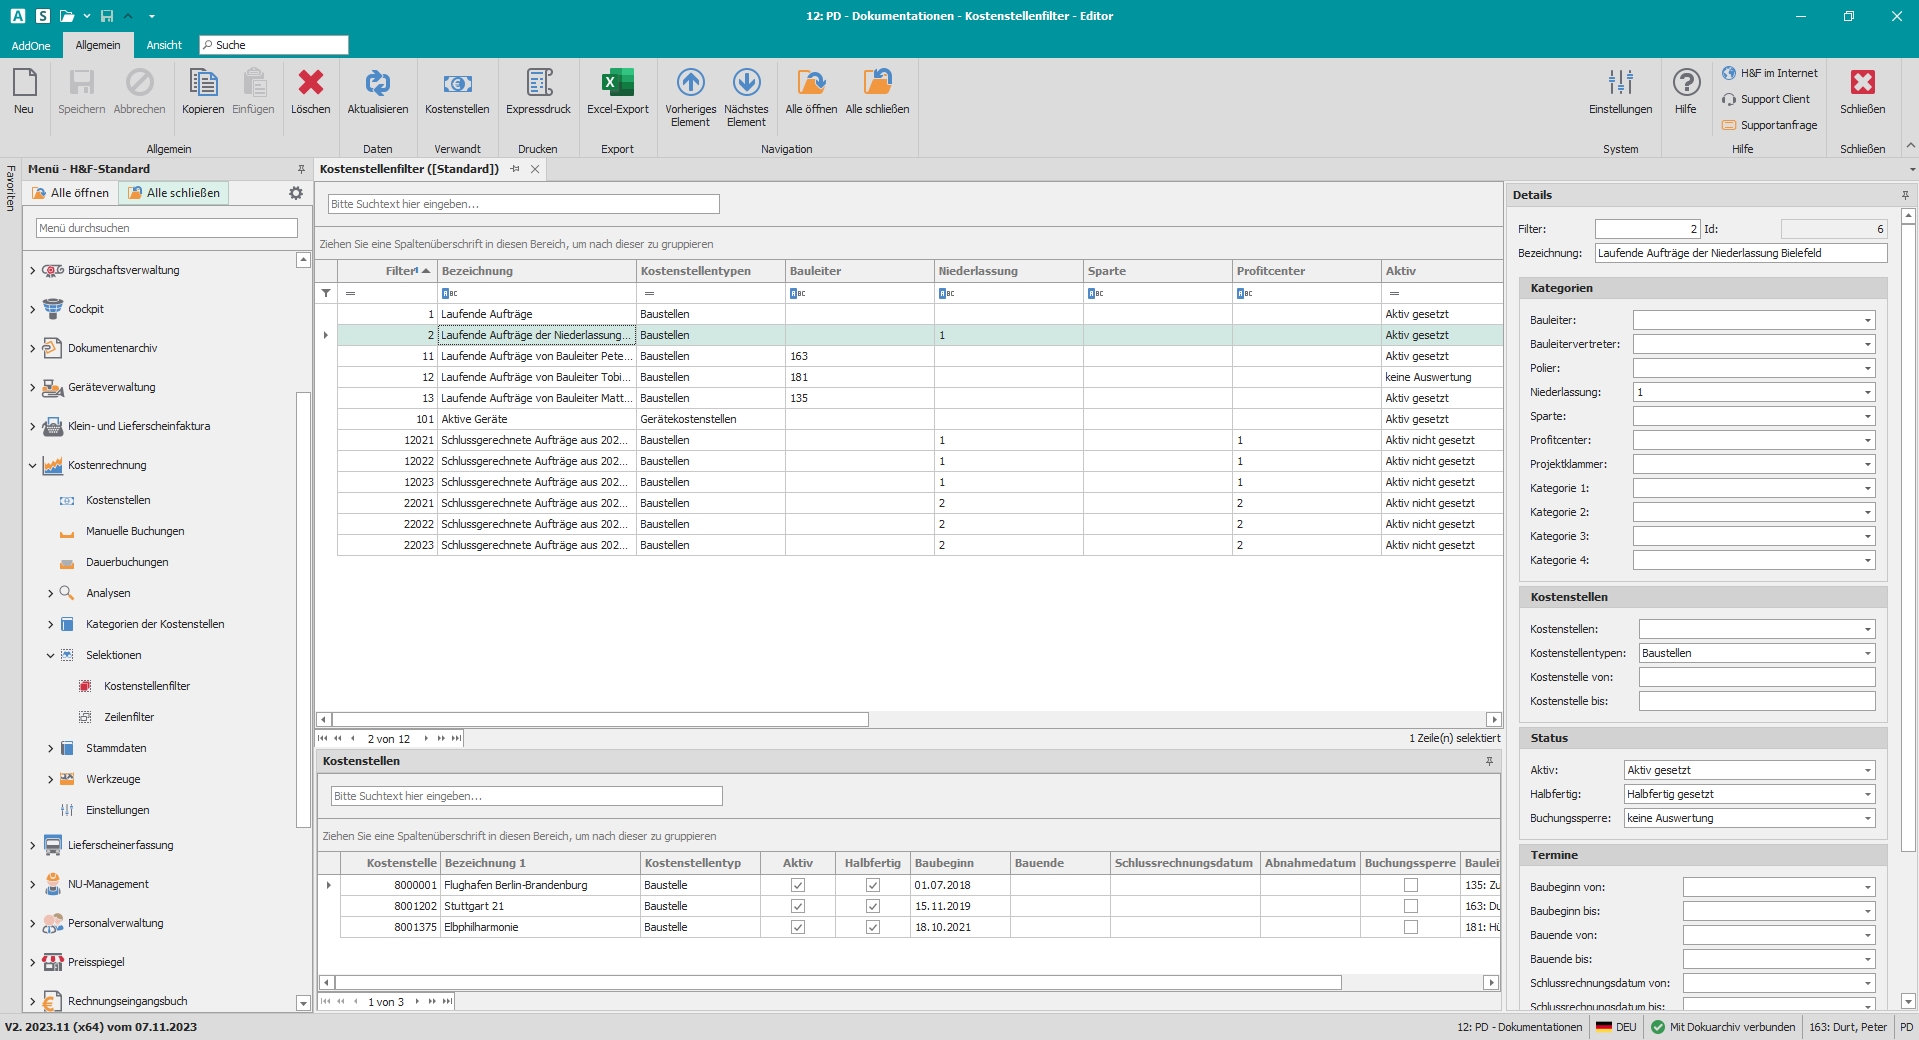
Task: Go to Nächstes Element arrow icon
Action: 746,84
